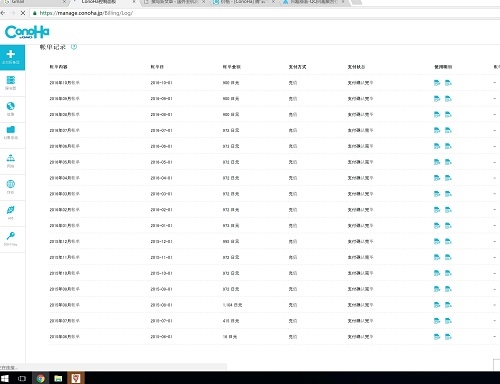
Task: Click the 帐单日 column header
Action: click(x=157, y=67)
